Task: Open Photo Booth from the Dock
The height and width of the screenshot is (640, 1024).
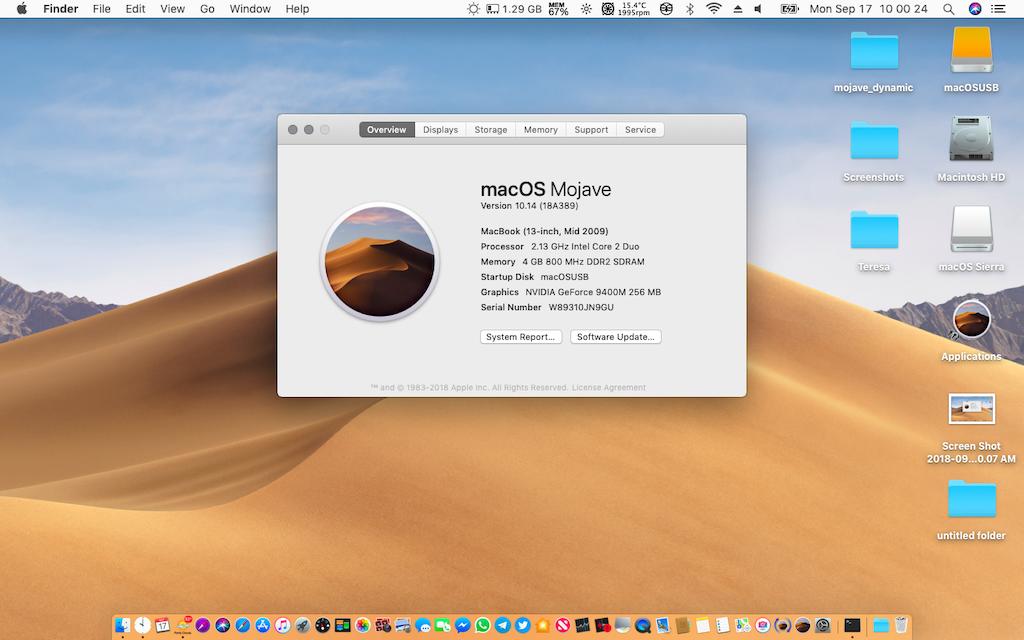Action: (383, 626)
